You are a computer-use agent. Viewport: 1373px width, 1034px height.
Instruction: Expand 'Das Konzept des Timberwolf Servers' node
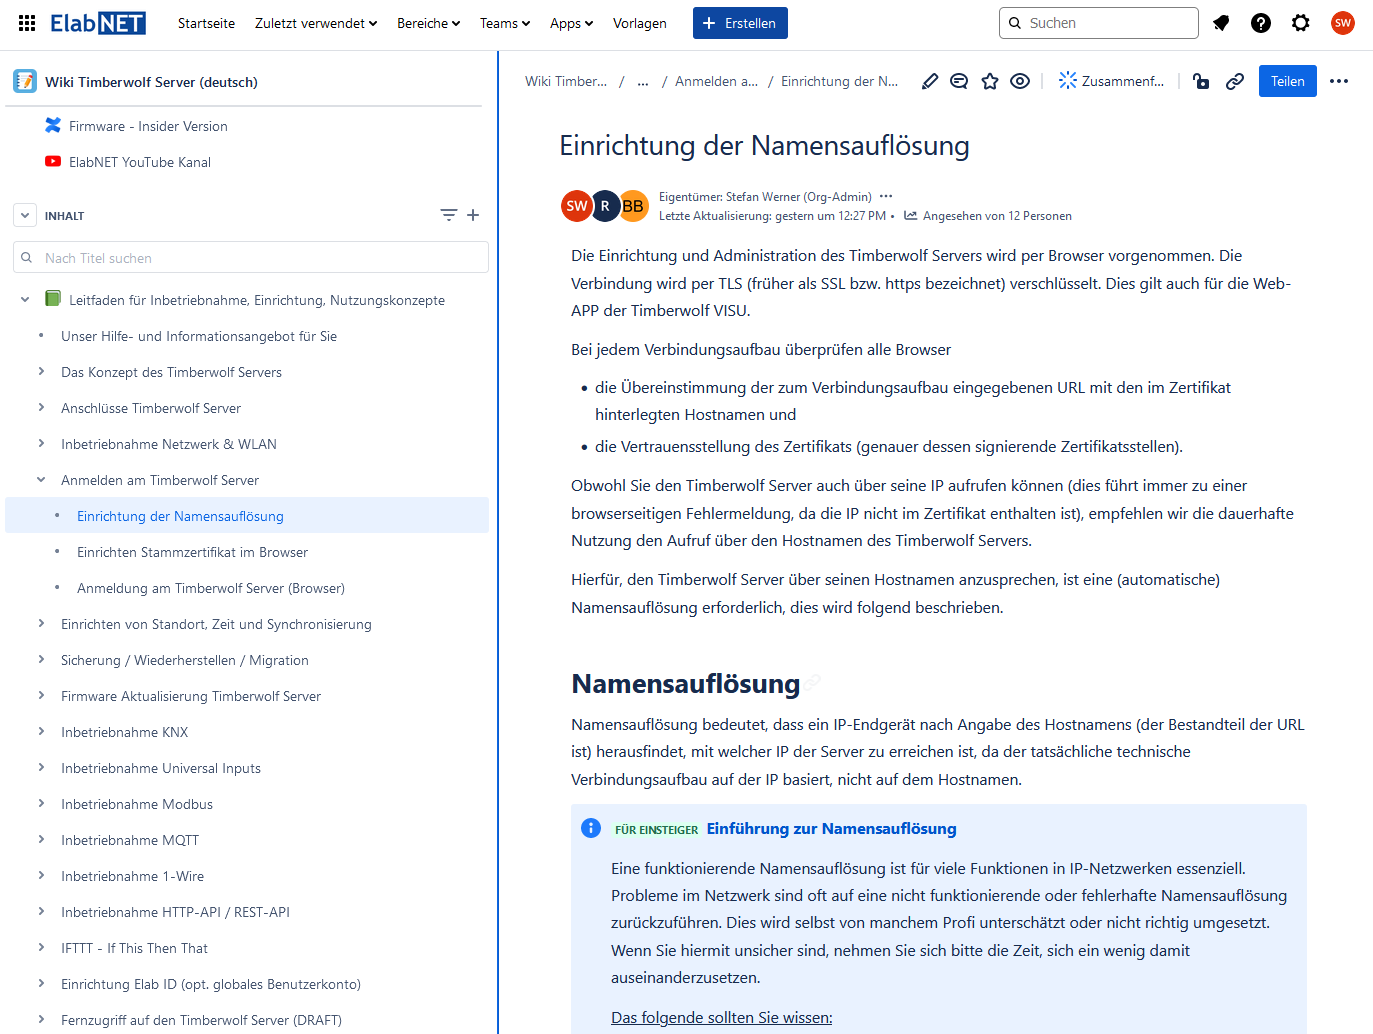point(41,371)
